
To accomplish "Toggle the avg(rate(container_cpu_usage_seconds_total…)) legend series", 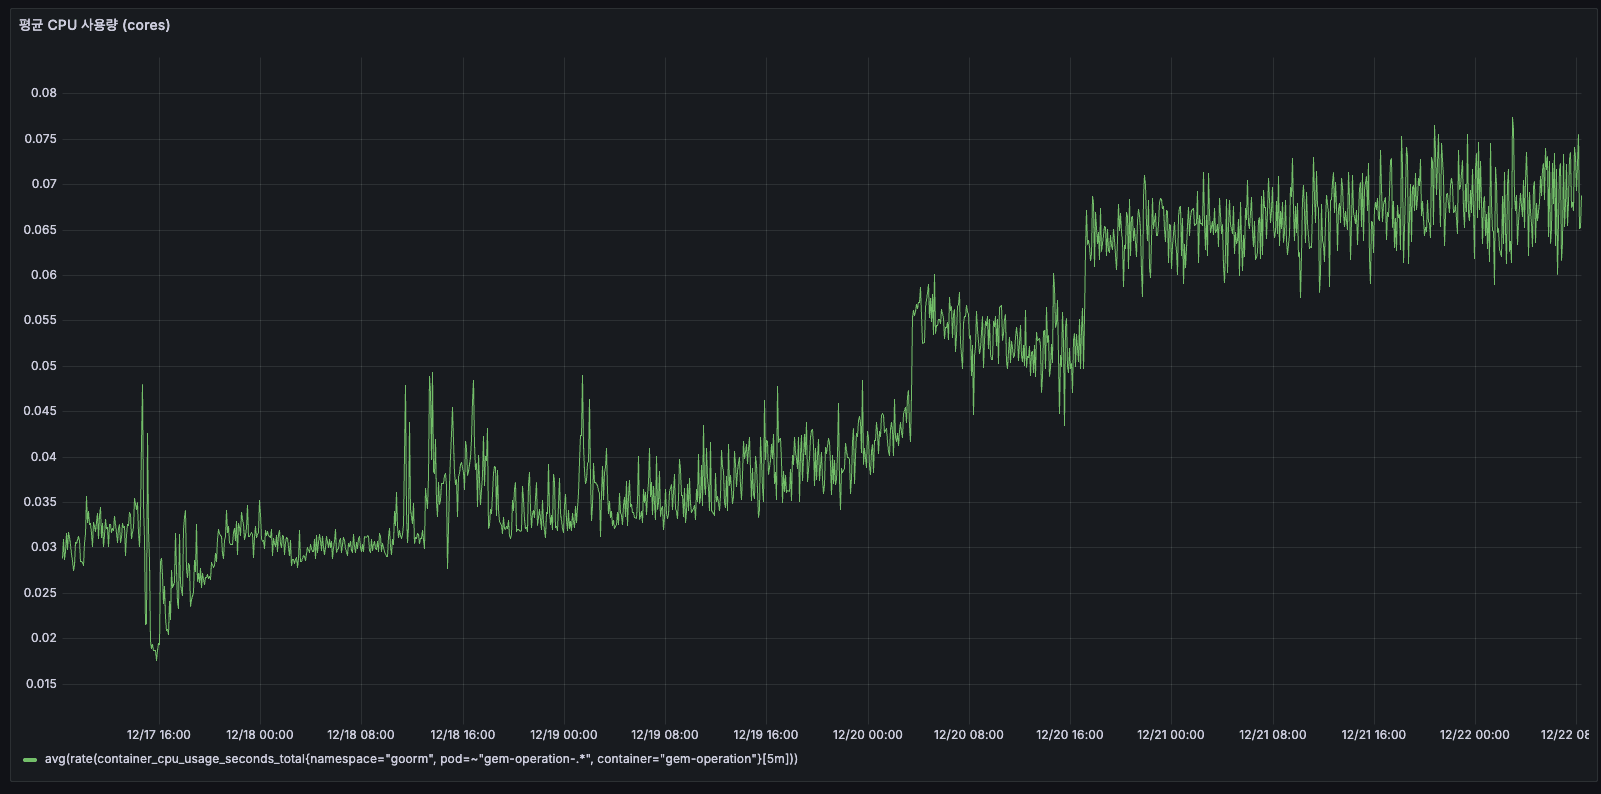I will click(x=420, y=759).
